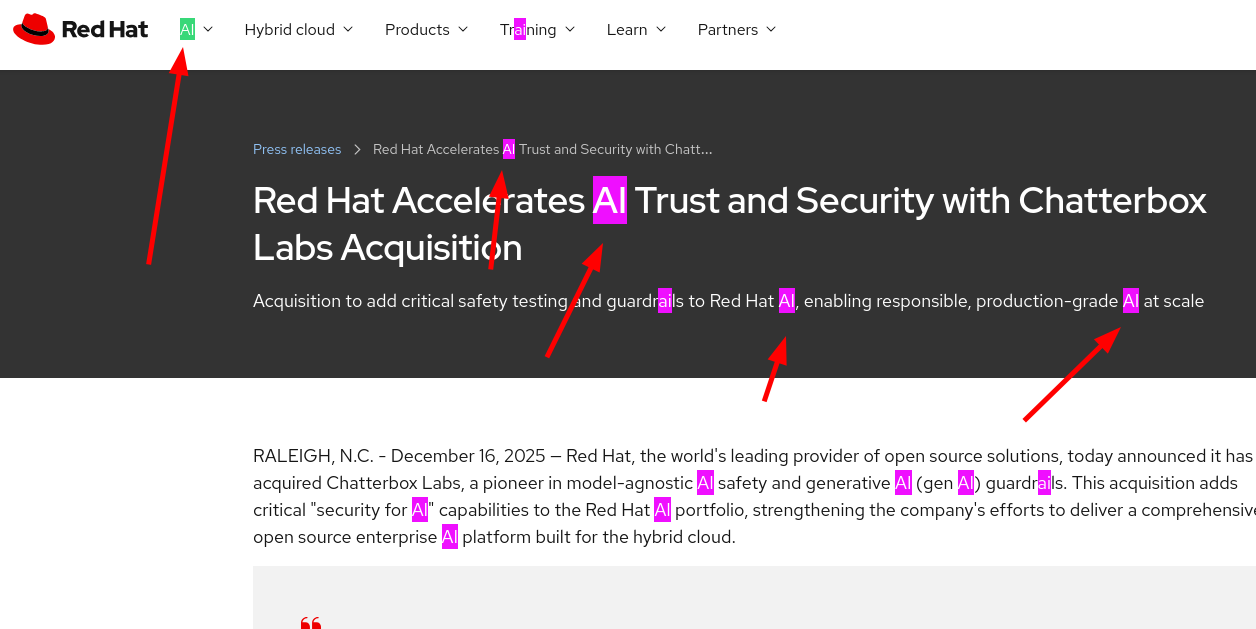1256x629 pixels.
Task: Click highlighted AI in security for AI phrase
Action: click(419, 510)
